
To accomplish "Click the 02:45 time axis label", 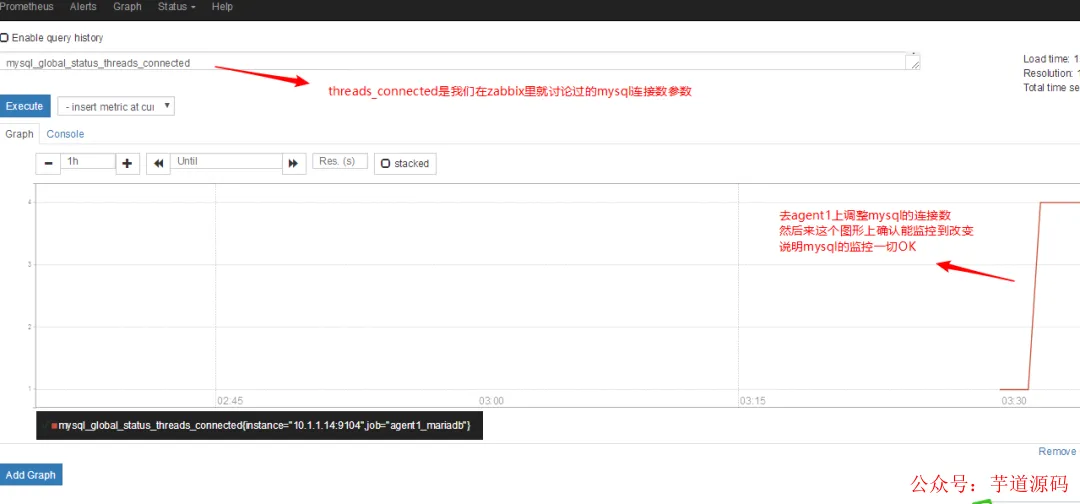I will (229, 400).
